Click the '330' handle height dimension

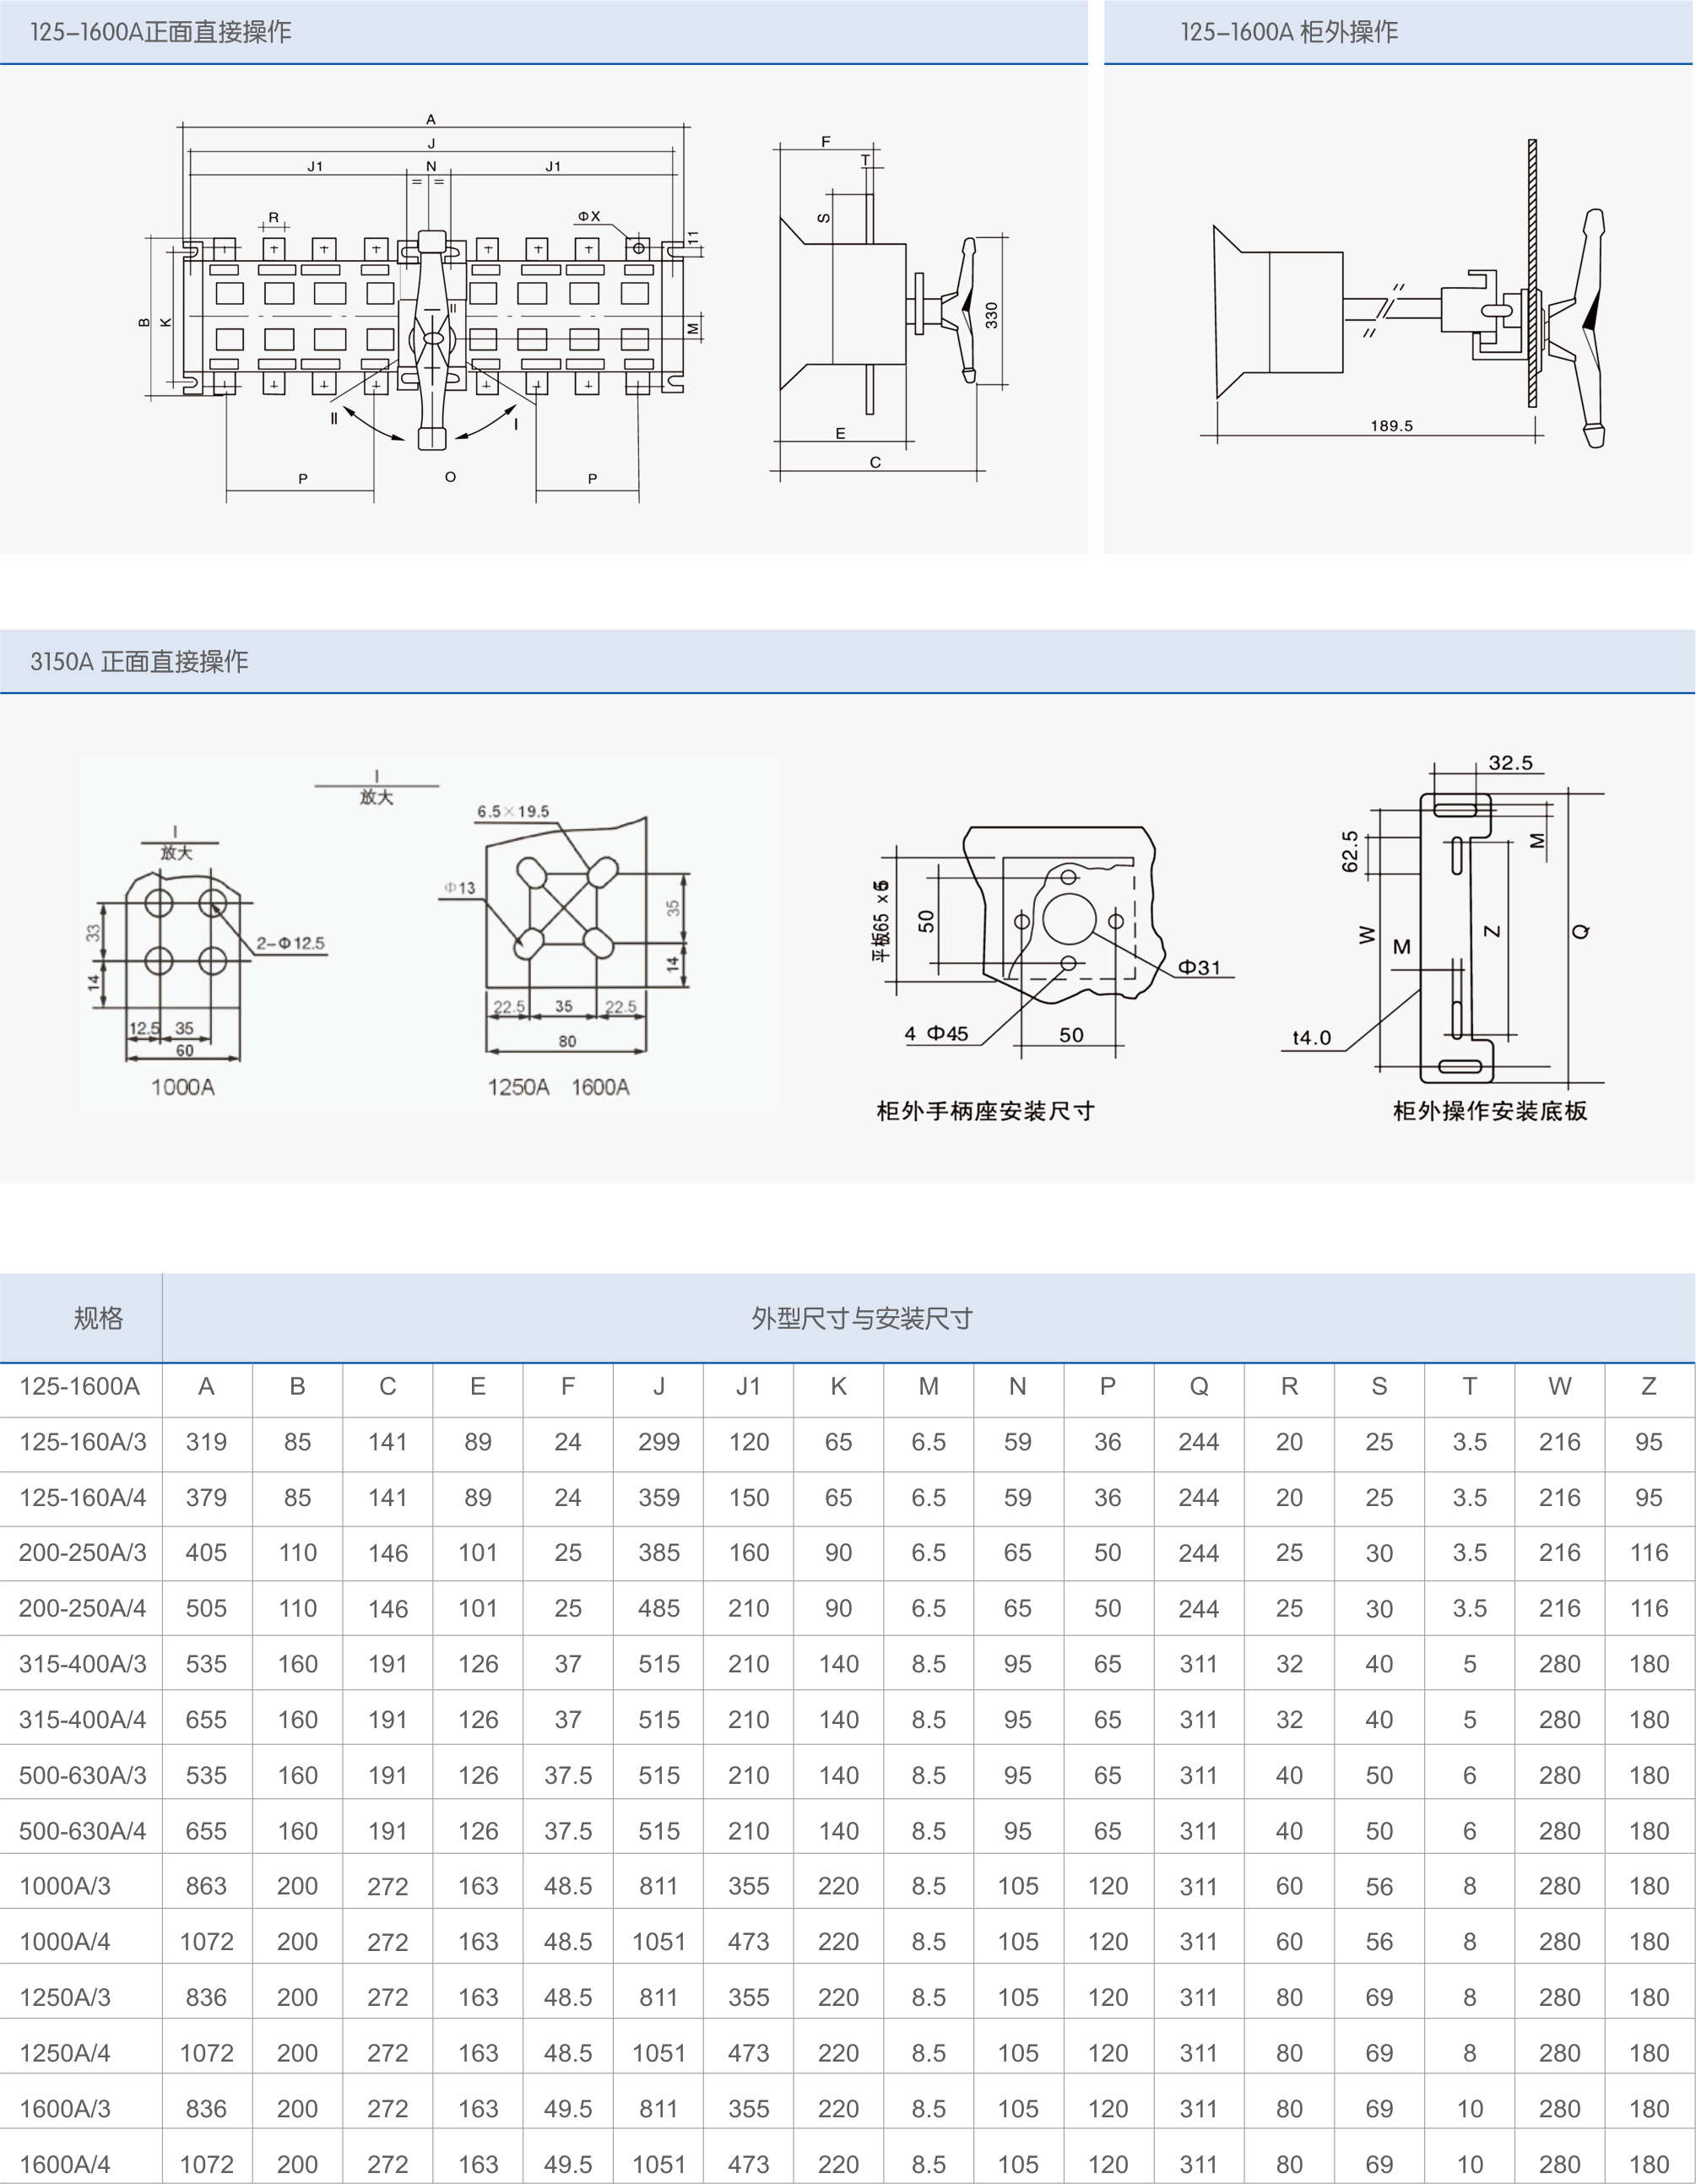(x=991, y=315)
